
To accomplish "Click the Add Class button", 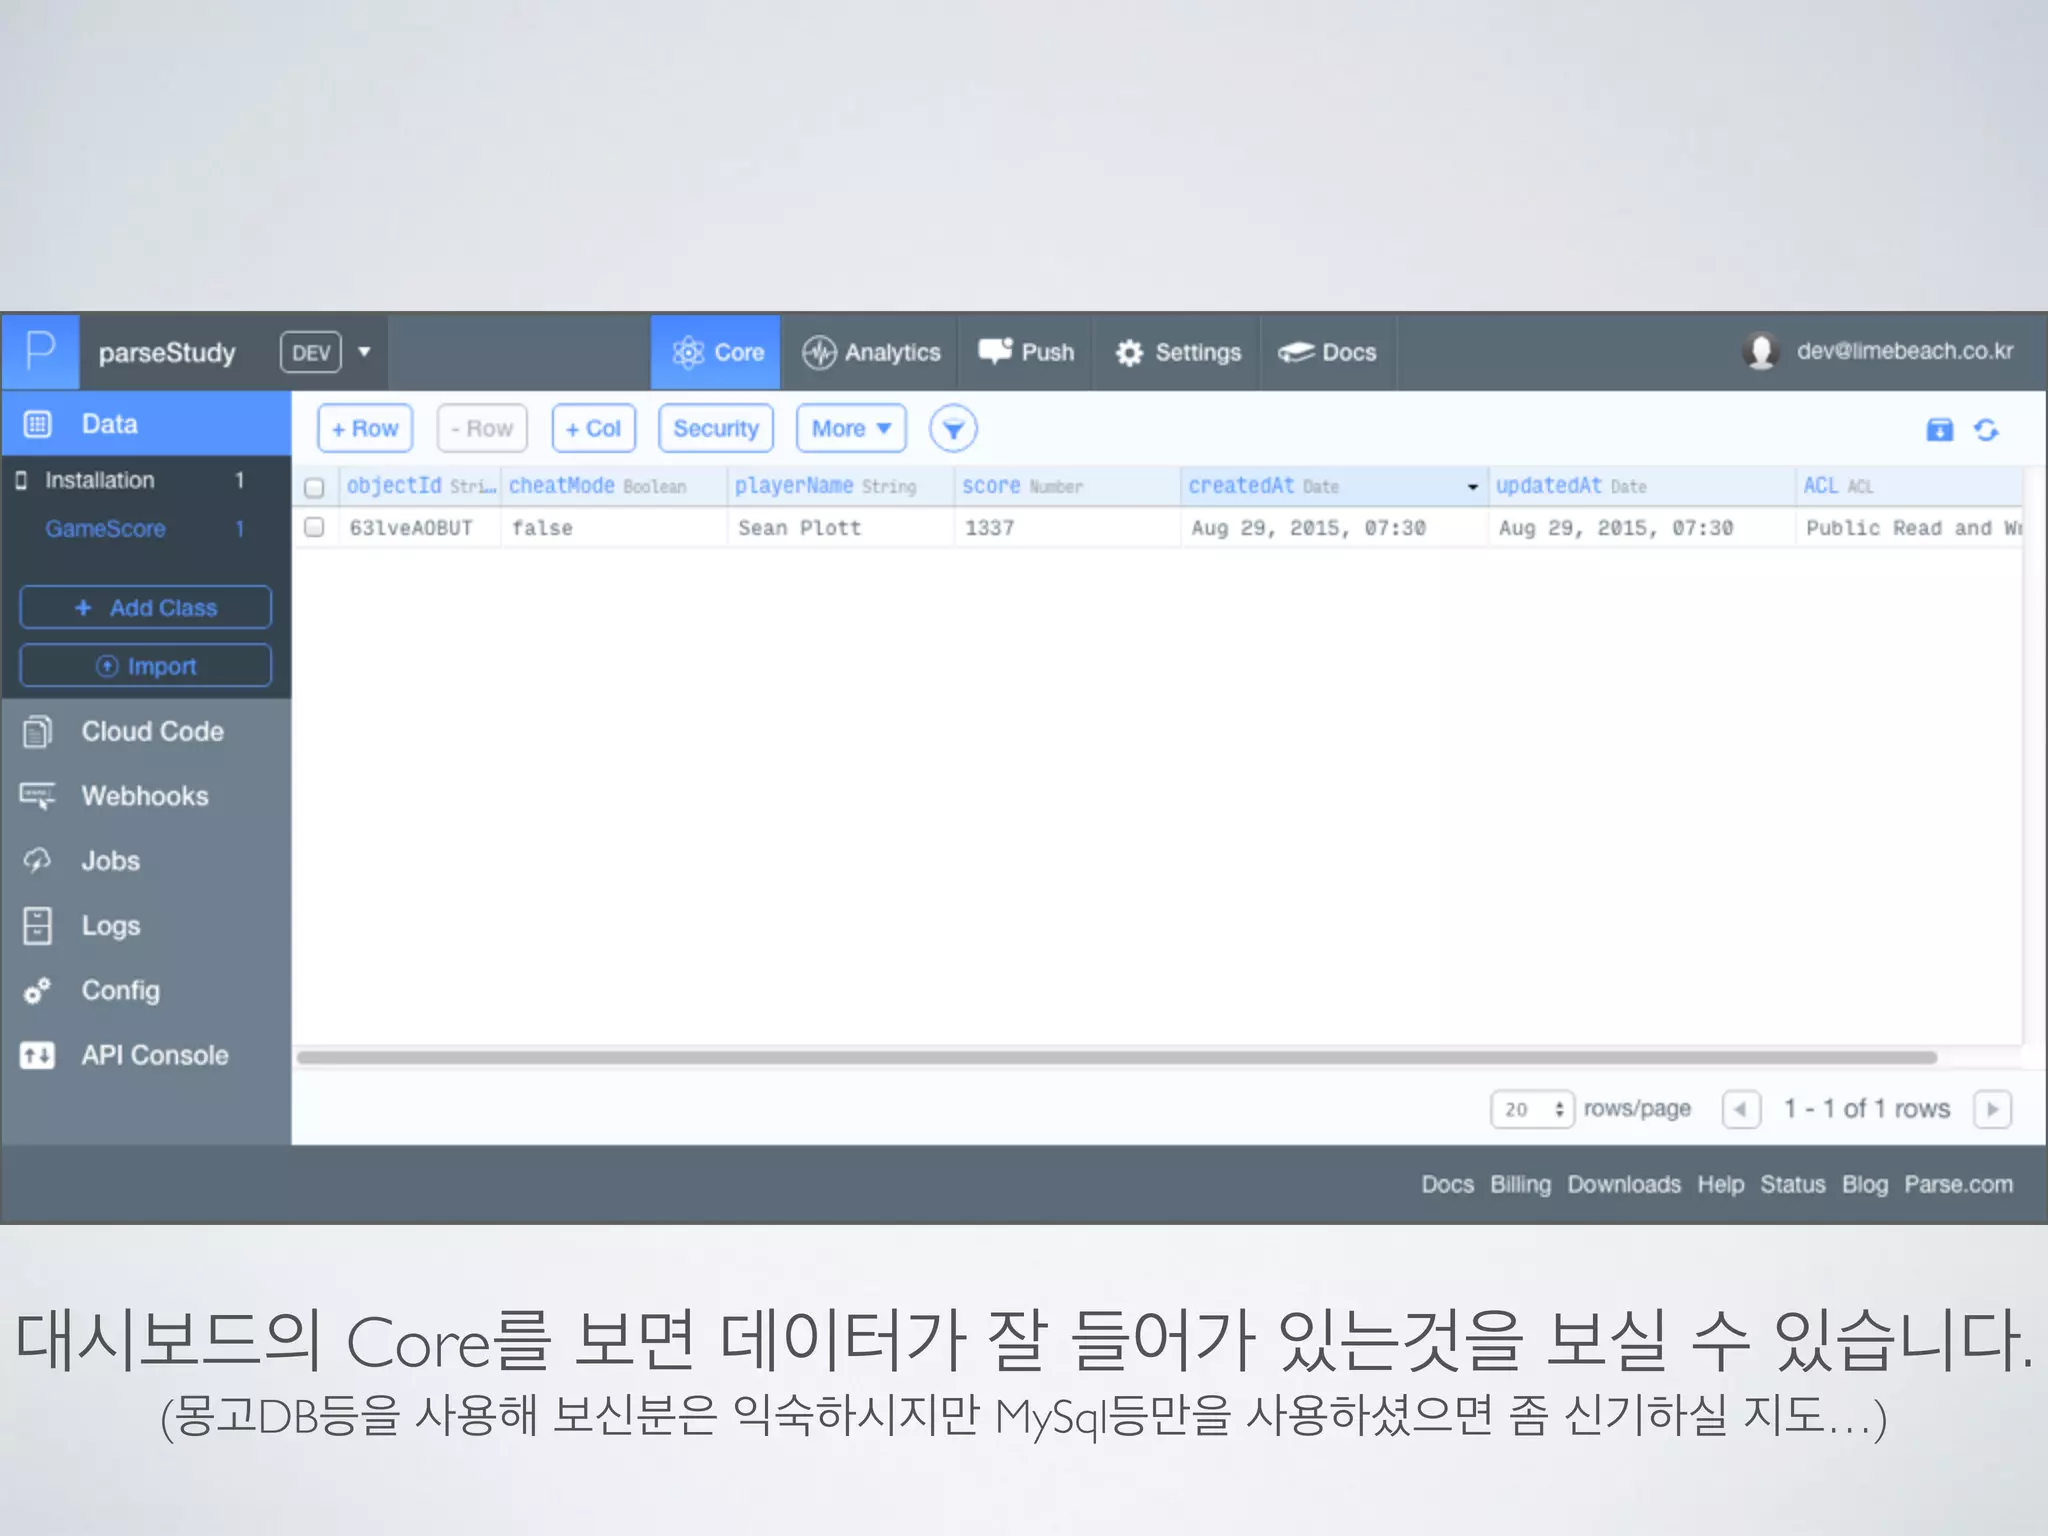I will [146, 607].
